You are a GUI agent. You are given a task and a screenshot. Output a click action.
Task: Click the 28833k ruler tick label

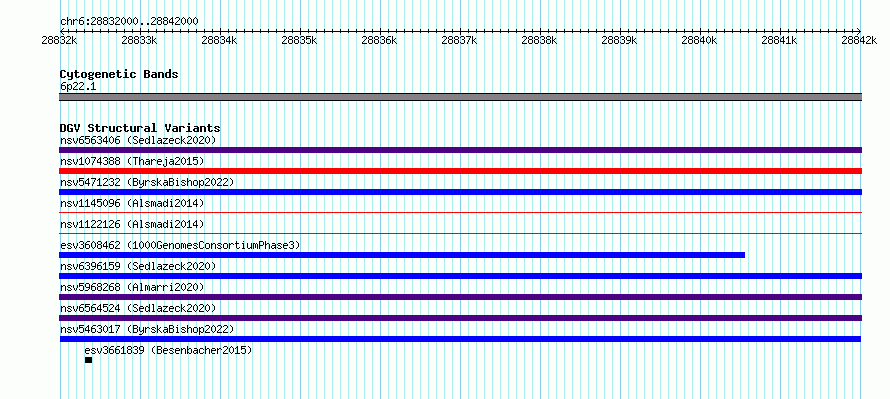(140, 40)
